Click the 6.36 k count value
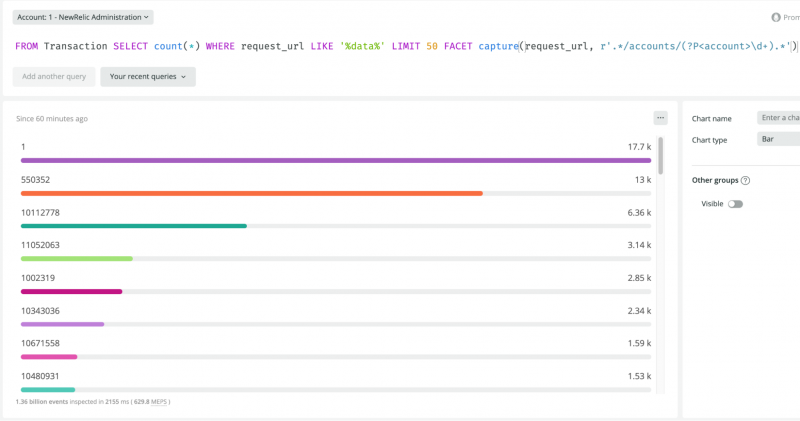The image size is (800, 421). [639, 212]
